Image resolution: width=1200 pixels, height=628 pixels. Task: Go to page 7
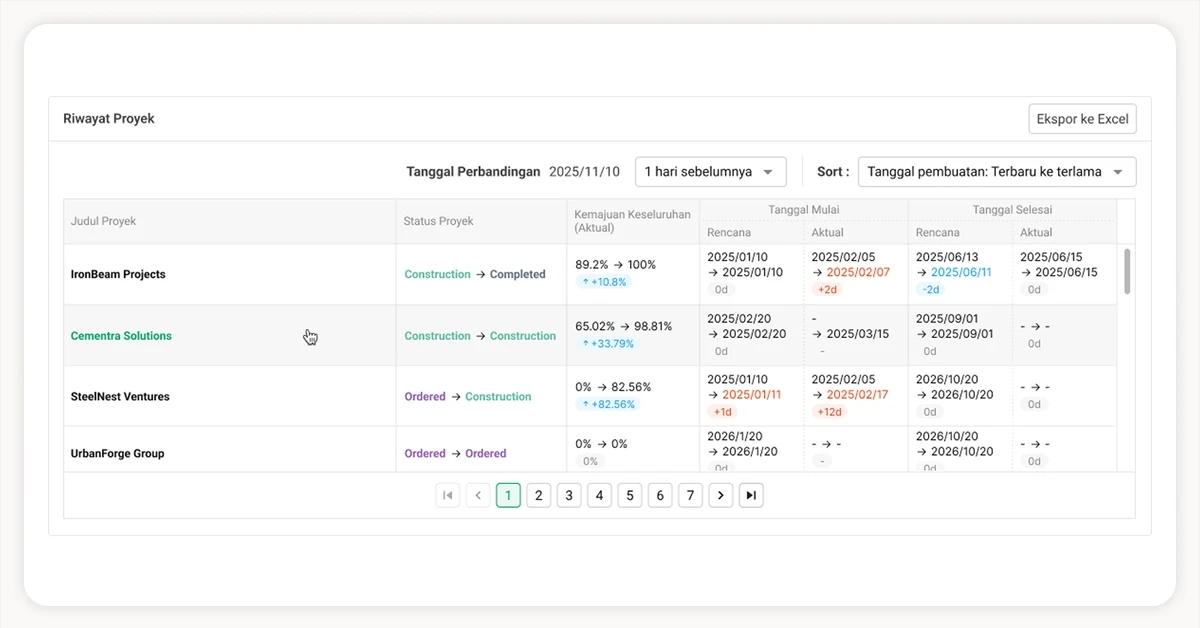[690, 495]
